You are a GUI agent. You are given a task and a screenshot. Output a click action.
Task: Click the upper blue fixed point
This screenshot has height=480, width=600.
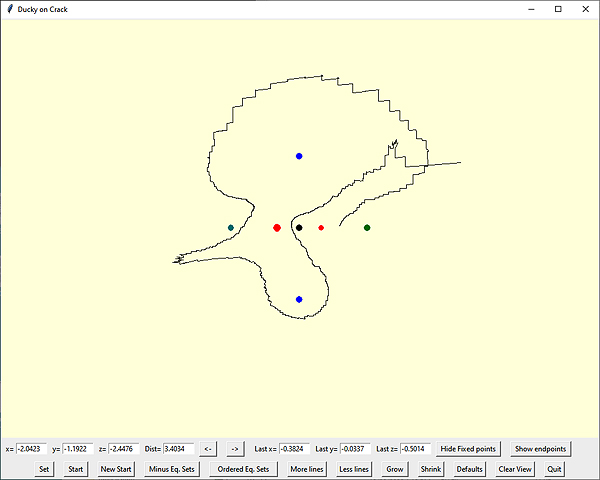coord(299,156)
